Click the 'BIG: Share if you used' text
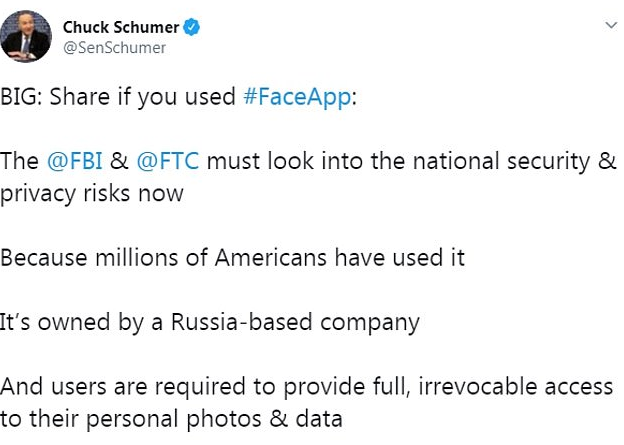This screenshot has height=445, width=624. pos(118,97)
